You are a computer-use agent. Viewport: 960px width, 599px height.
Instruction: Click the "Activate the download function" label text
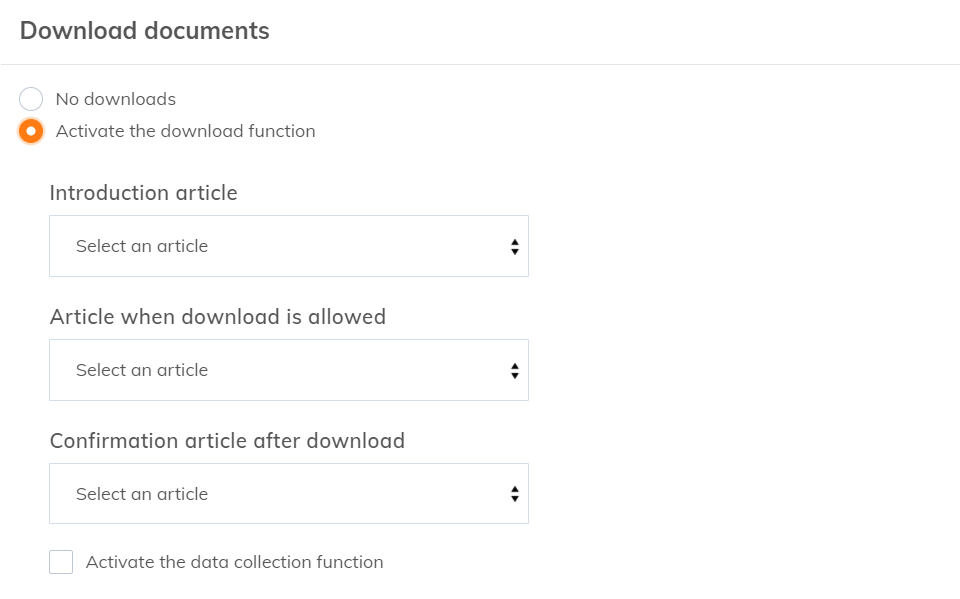(x=186, y=131)
